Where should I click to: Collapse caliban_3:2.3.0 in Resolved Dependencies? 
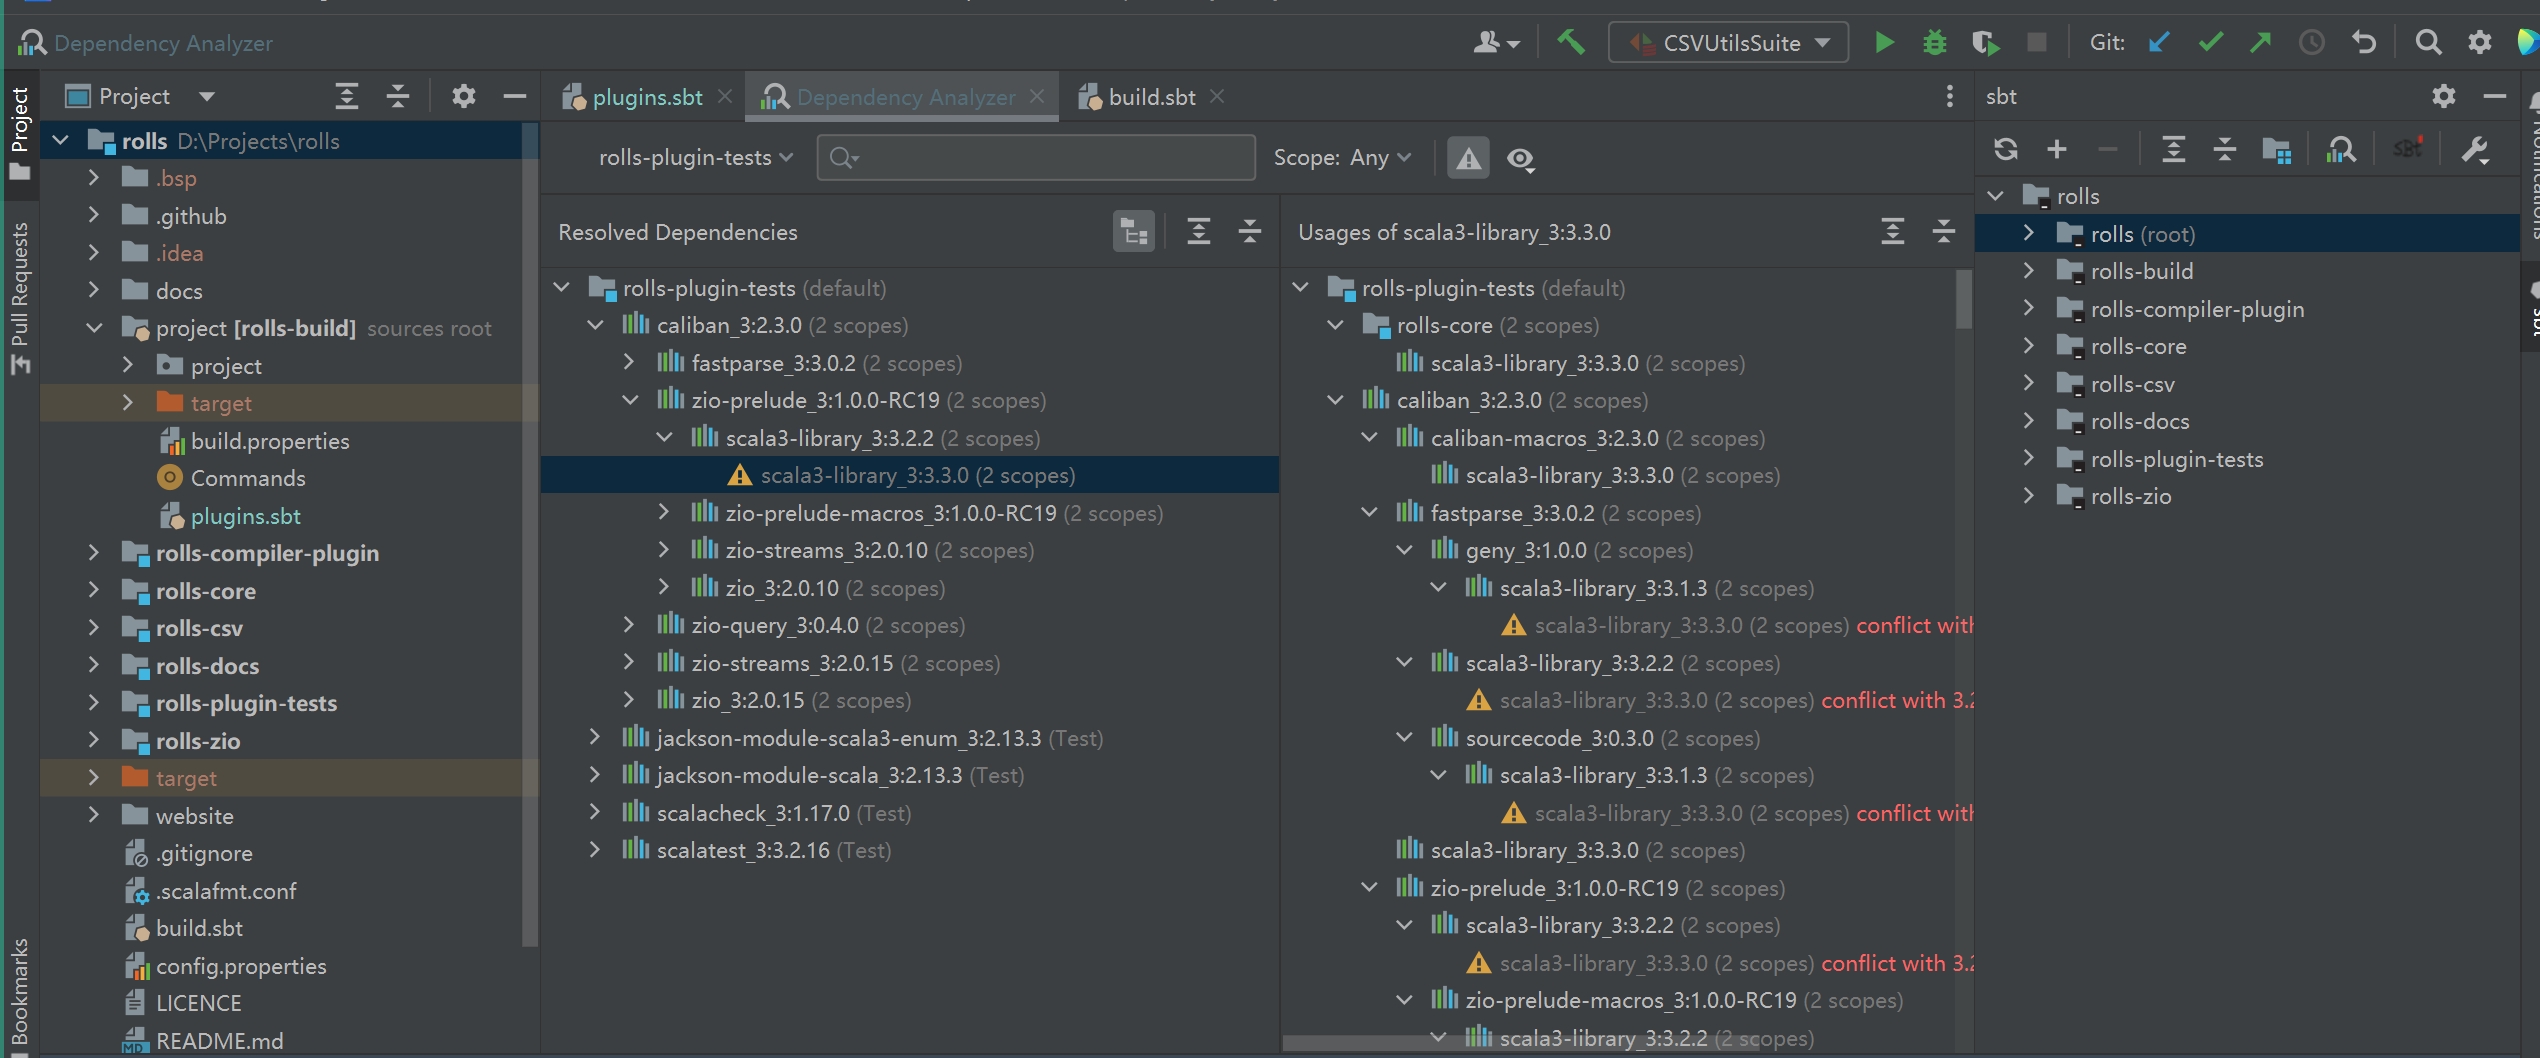point(596,325)
